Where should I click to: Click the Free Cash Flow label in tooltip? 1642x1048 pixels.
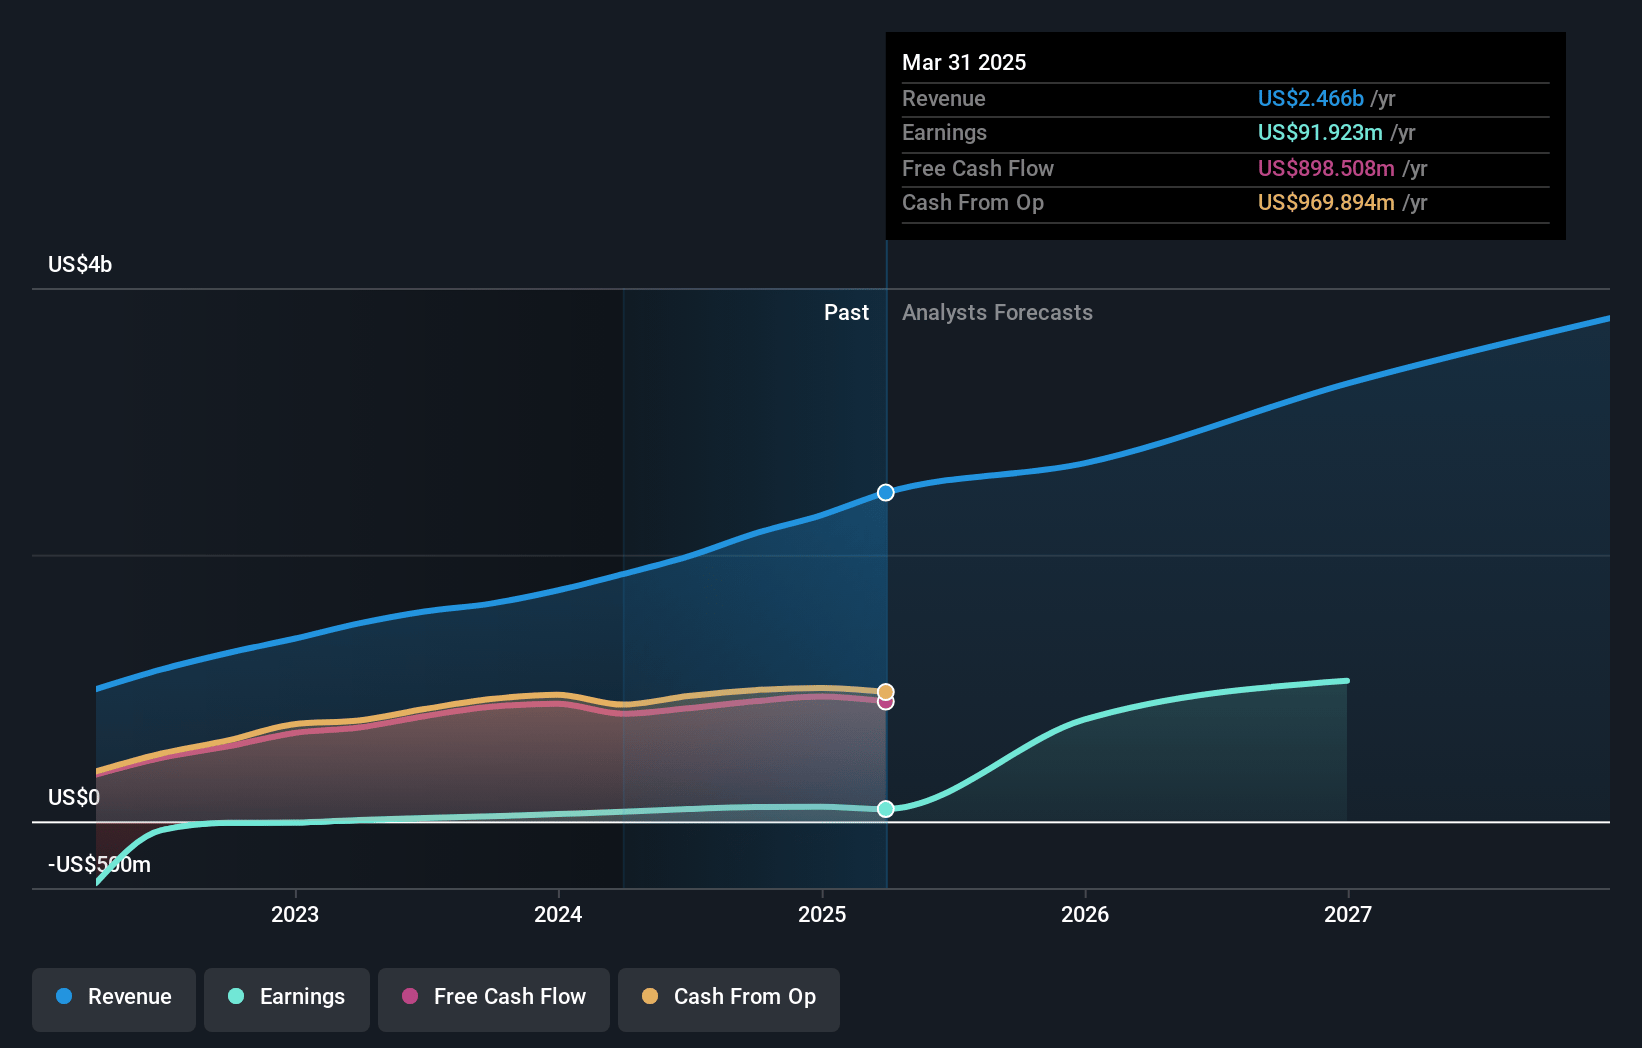(977, 169)
